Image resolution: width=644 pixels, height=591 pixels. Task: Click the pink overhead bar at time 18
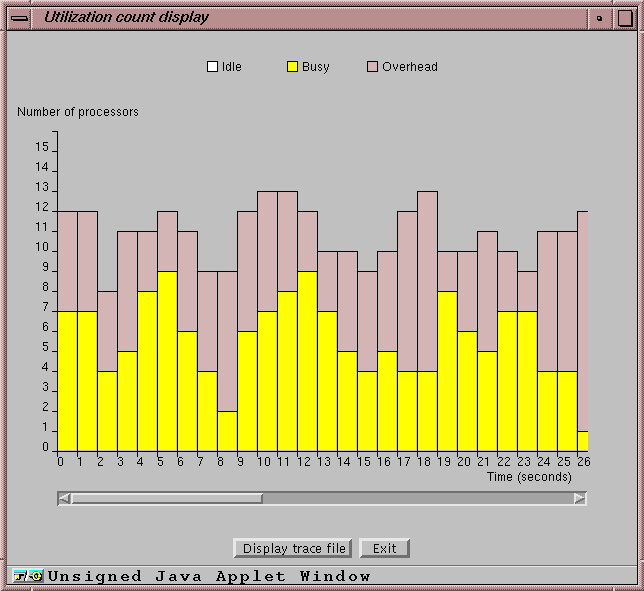coord(427,281)
